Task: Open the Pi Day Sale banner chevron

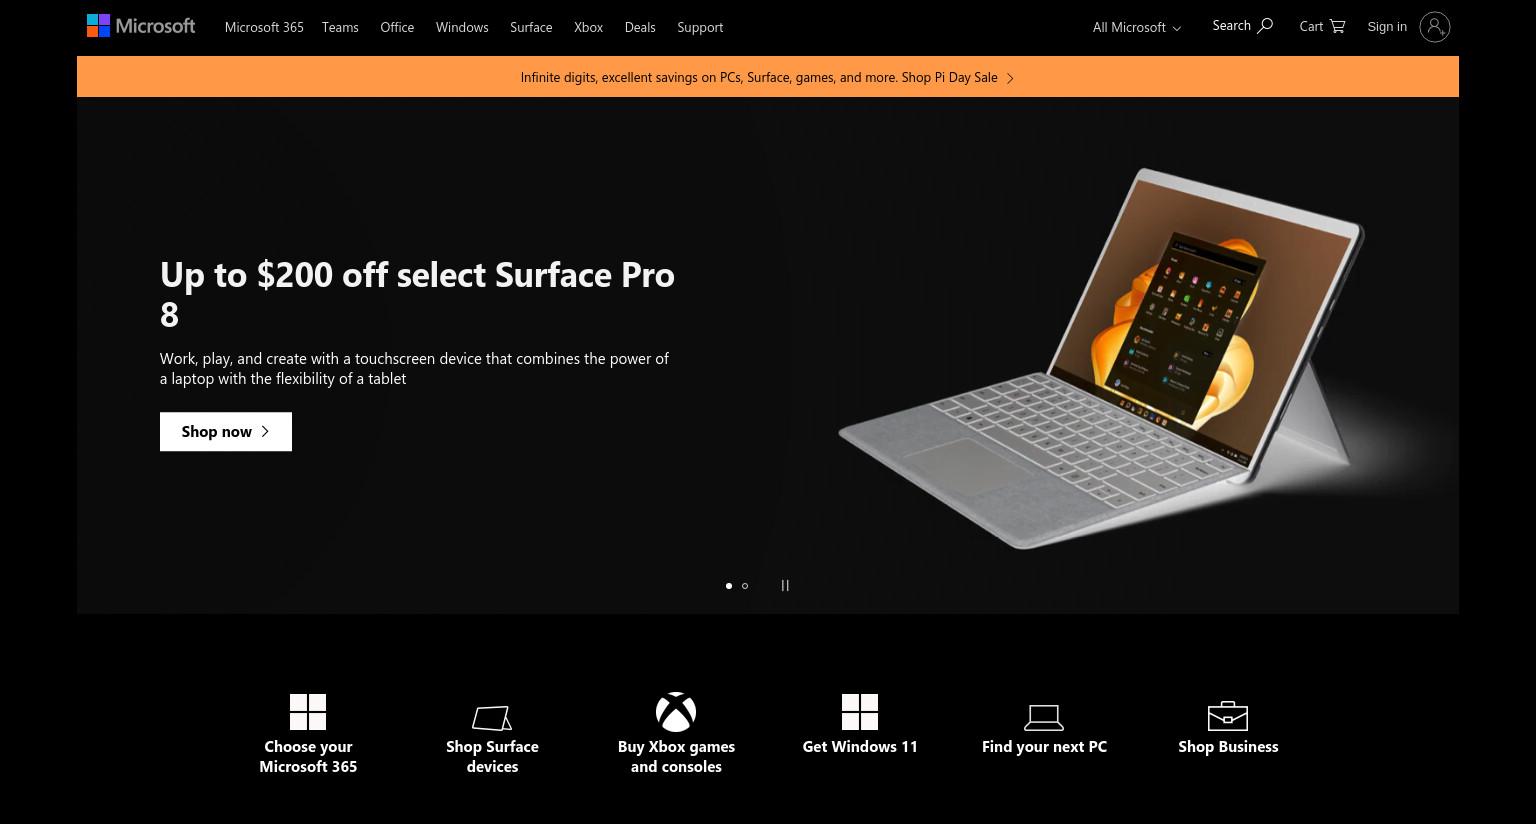Action: point(1010,78)
